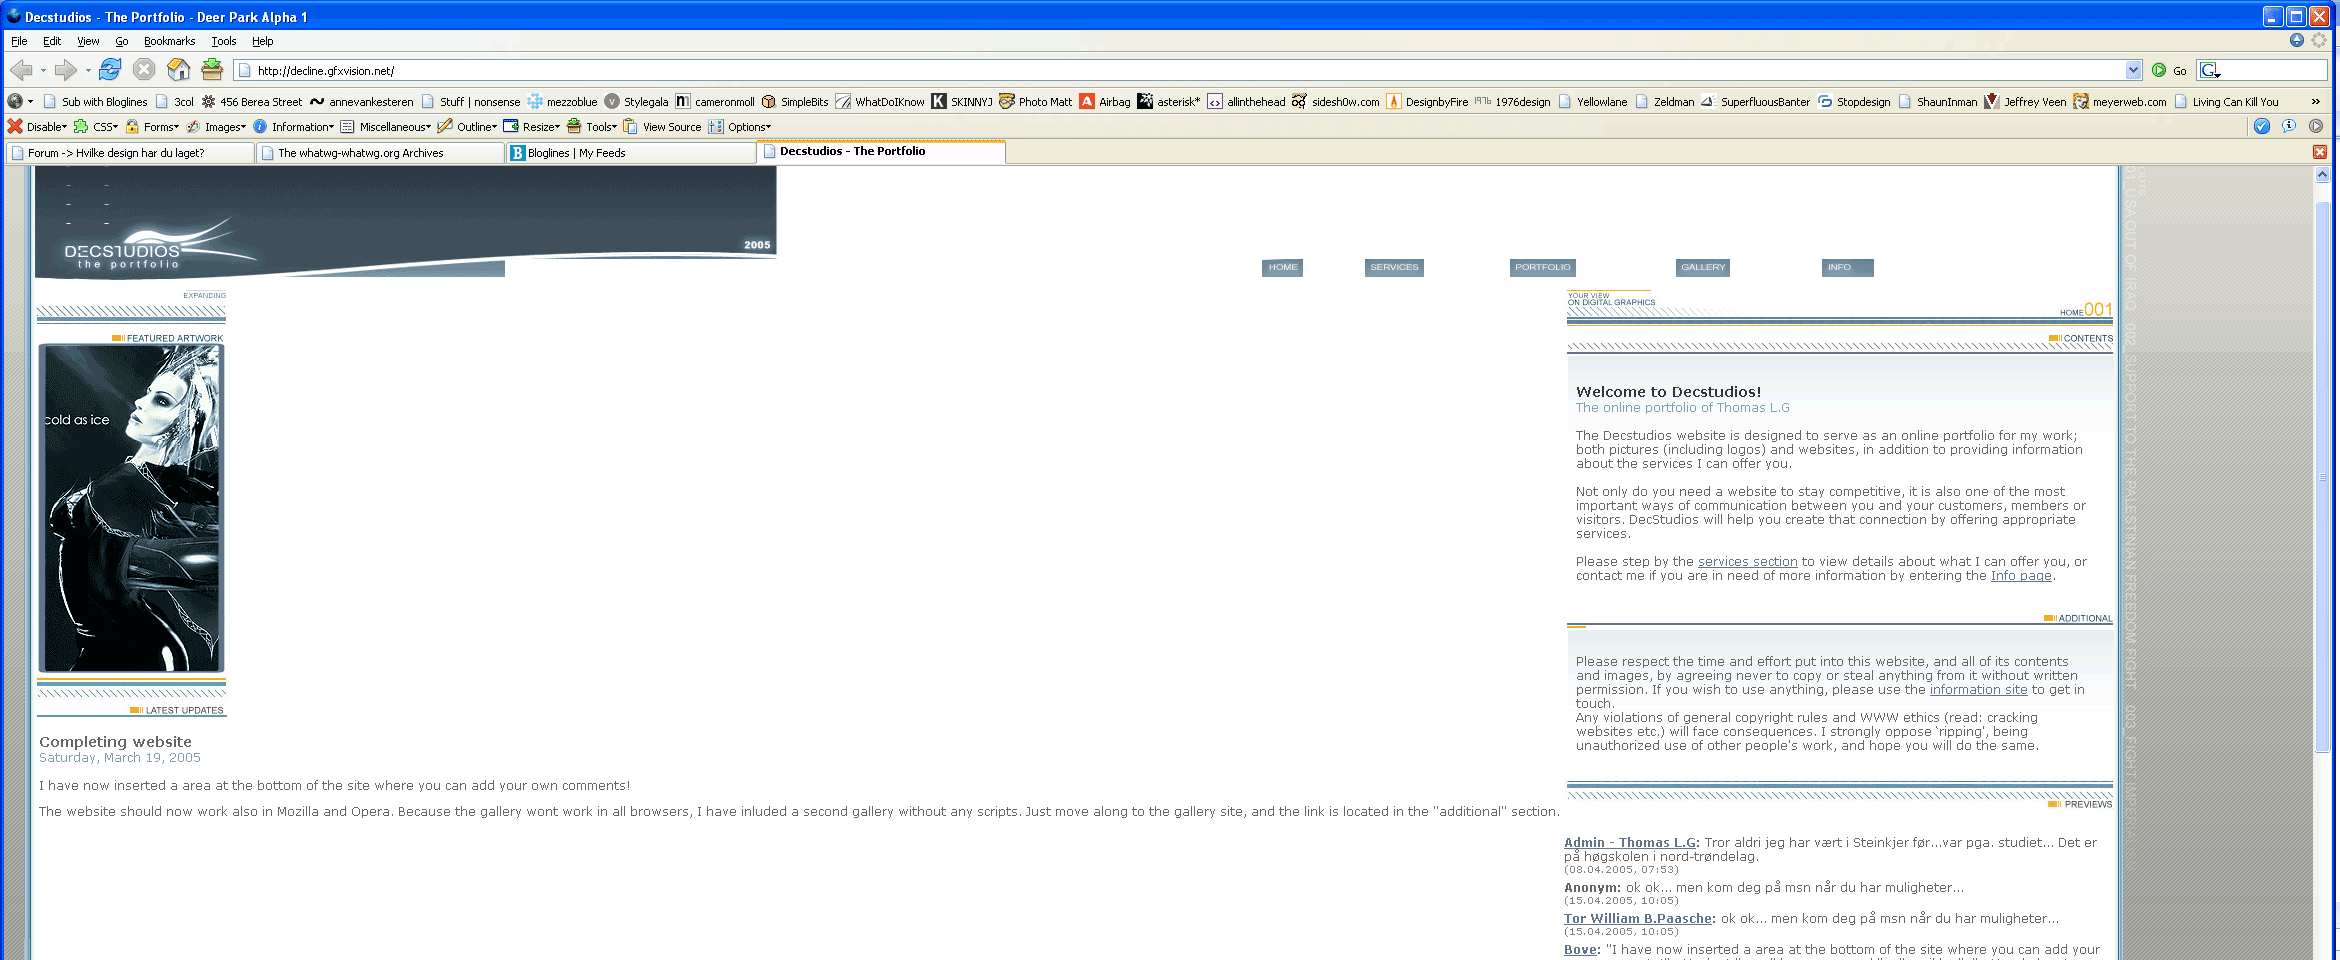Image resolution: width=2340 pixels, height=960 pixels.
Task: Click the HOME navigation button
Action: (1282, 267)
